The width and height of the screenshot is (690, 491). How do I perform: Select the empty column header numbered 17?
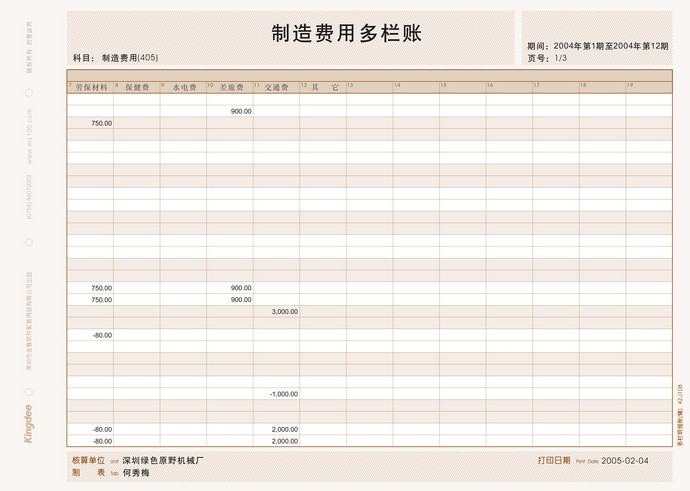coord(556,87)
